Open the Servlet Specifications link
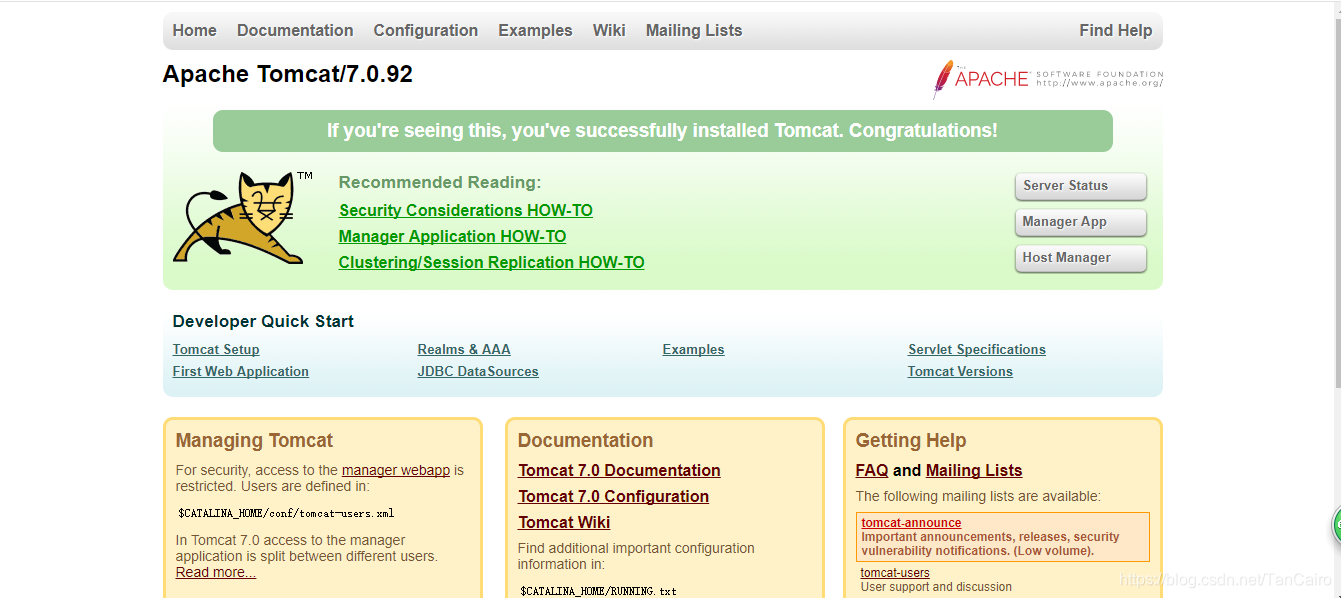 point(977,349)
